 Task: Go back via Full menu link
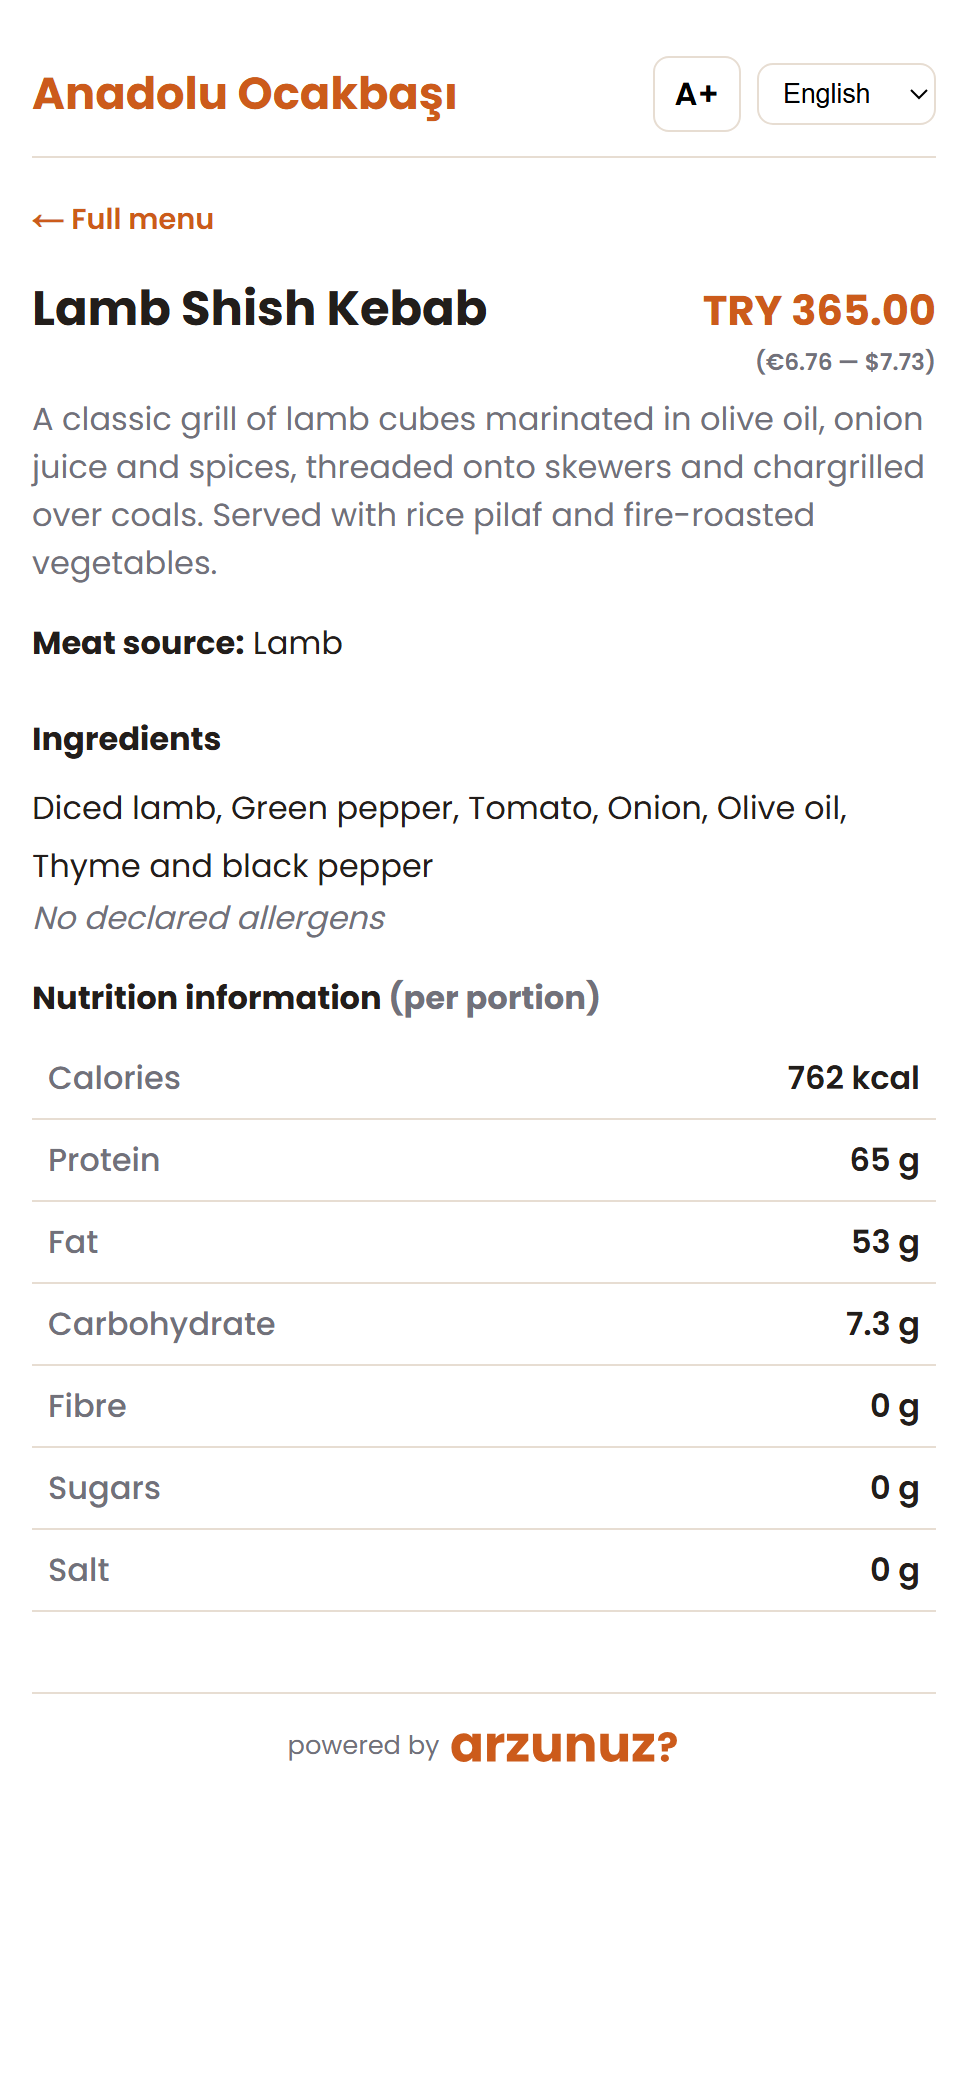(x=123, y=219)
